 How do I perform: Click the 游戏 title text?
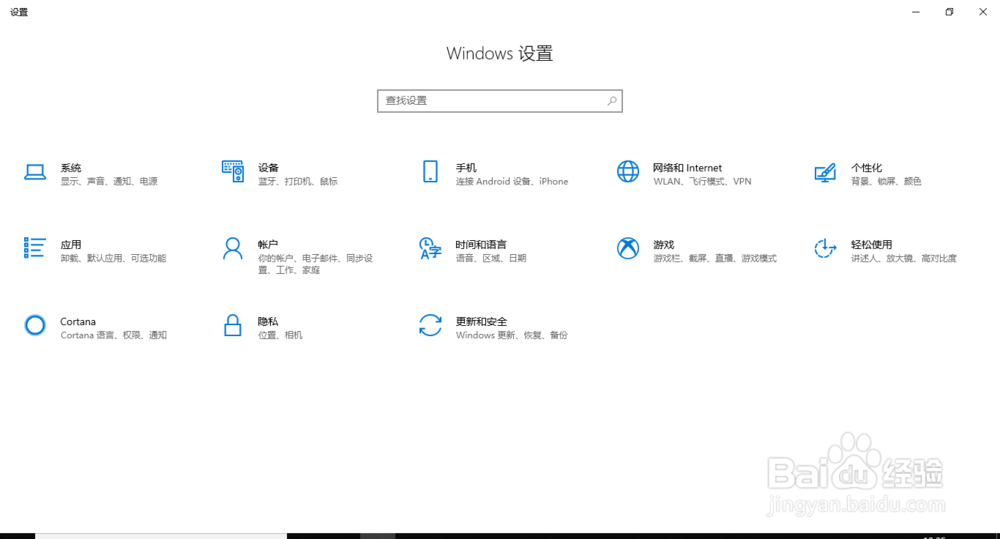point(664,245)
